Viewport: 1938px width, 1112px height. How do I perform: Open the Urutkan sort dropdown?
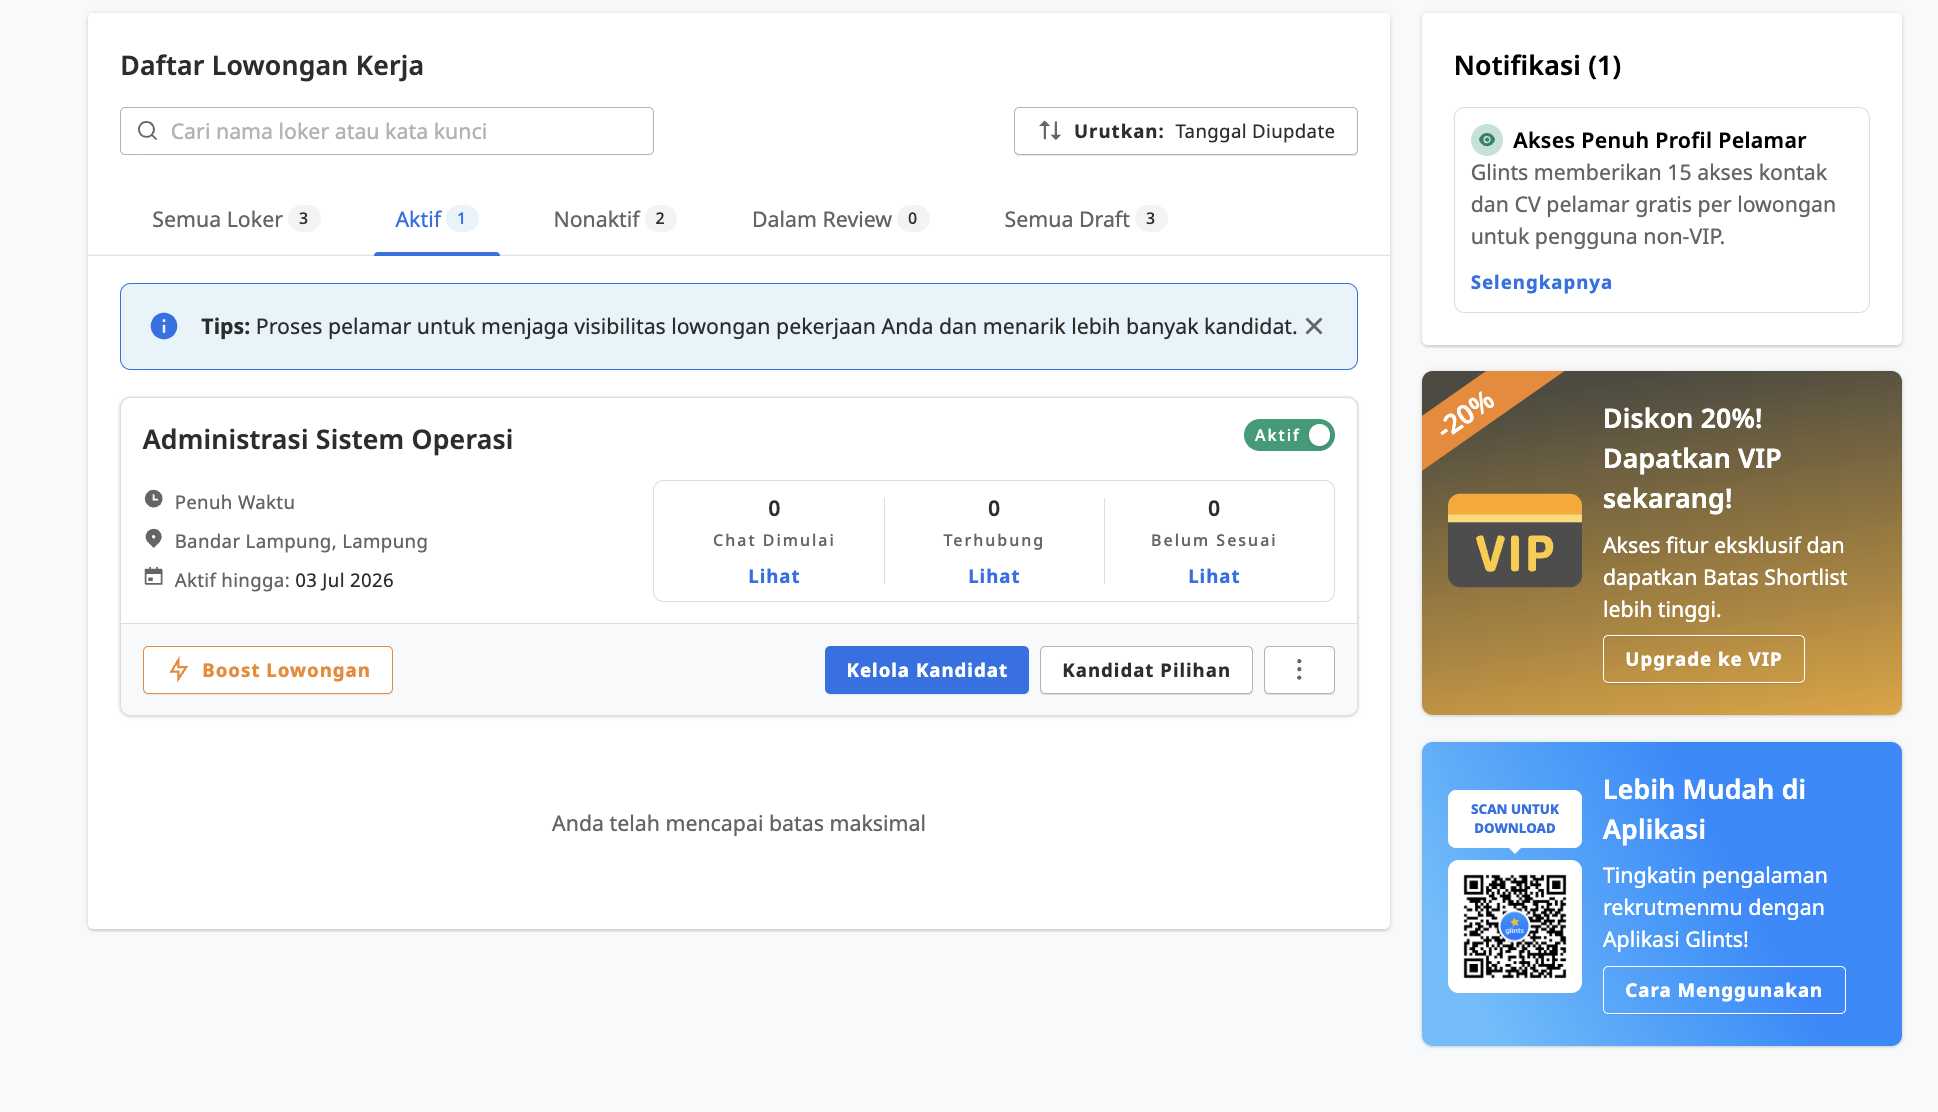tap(1186, 131)
